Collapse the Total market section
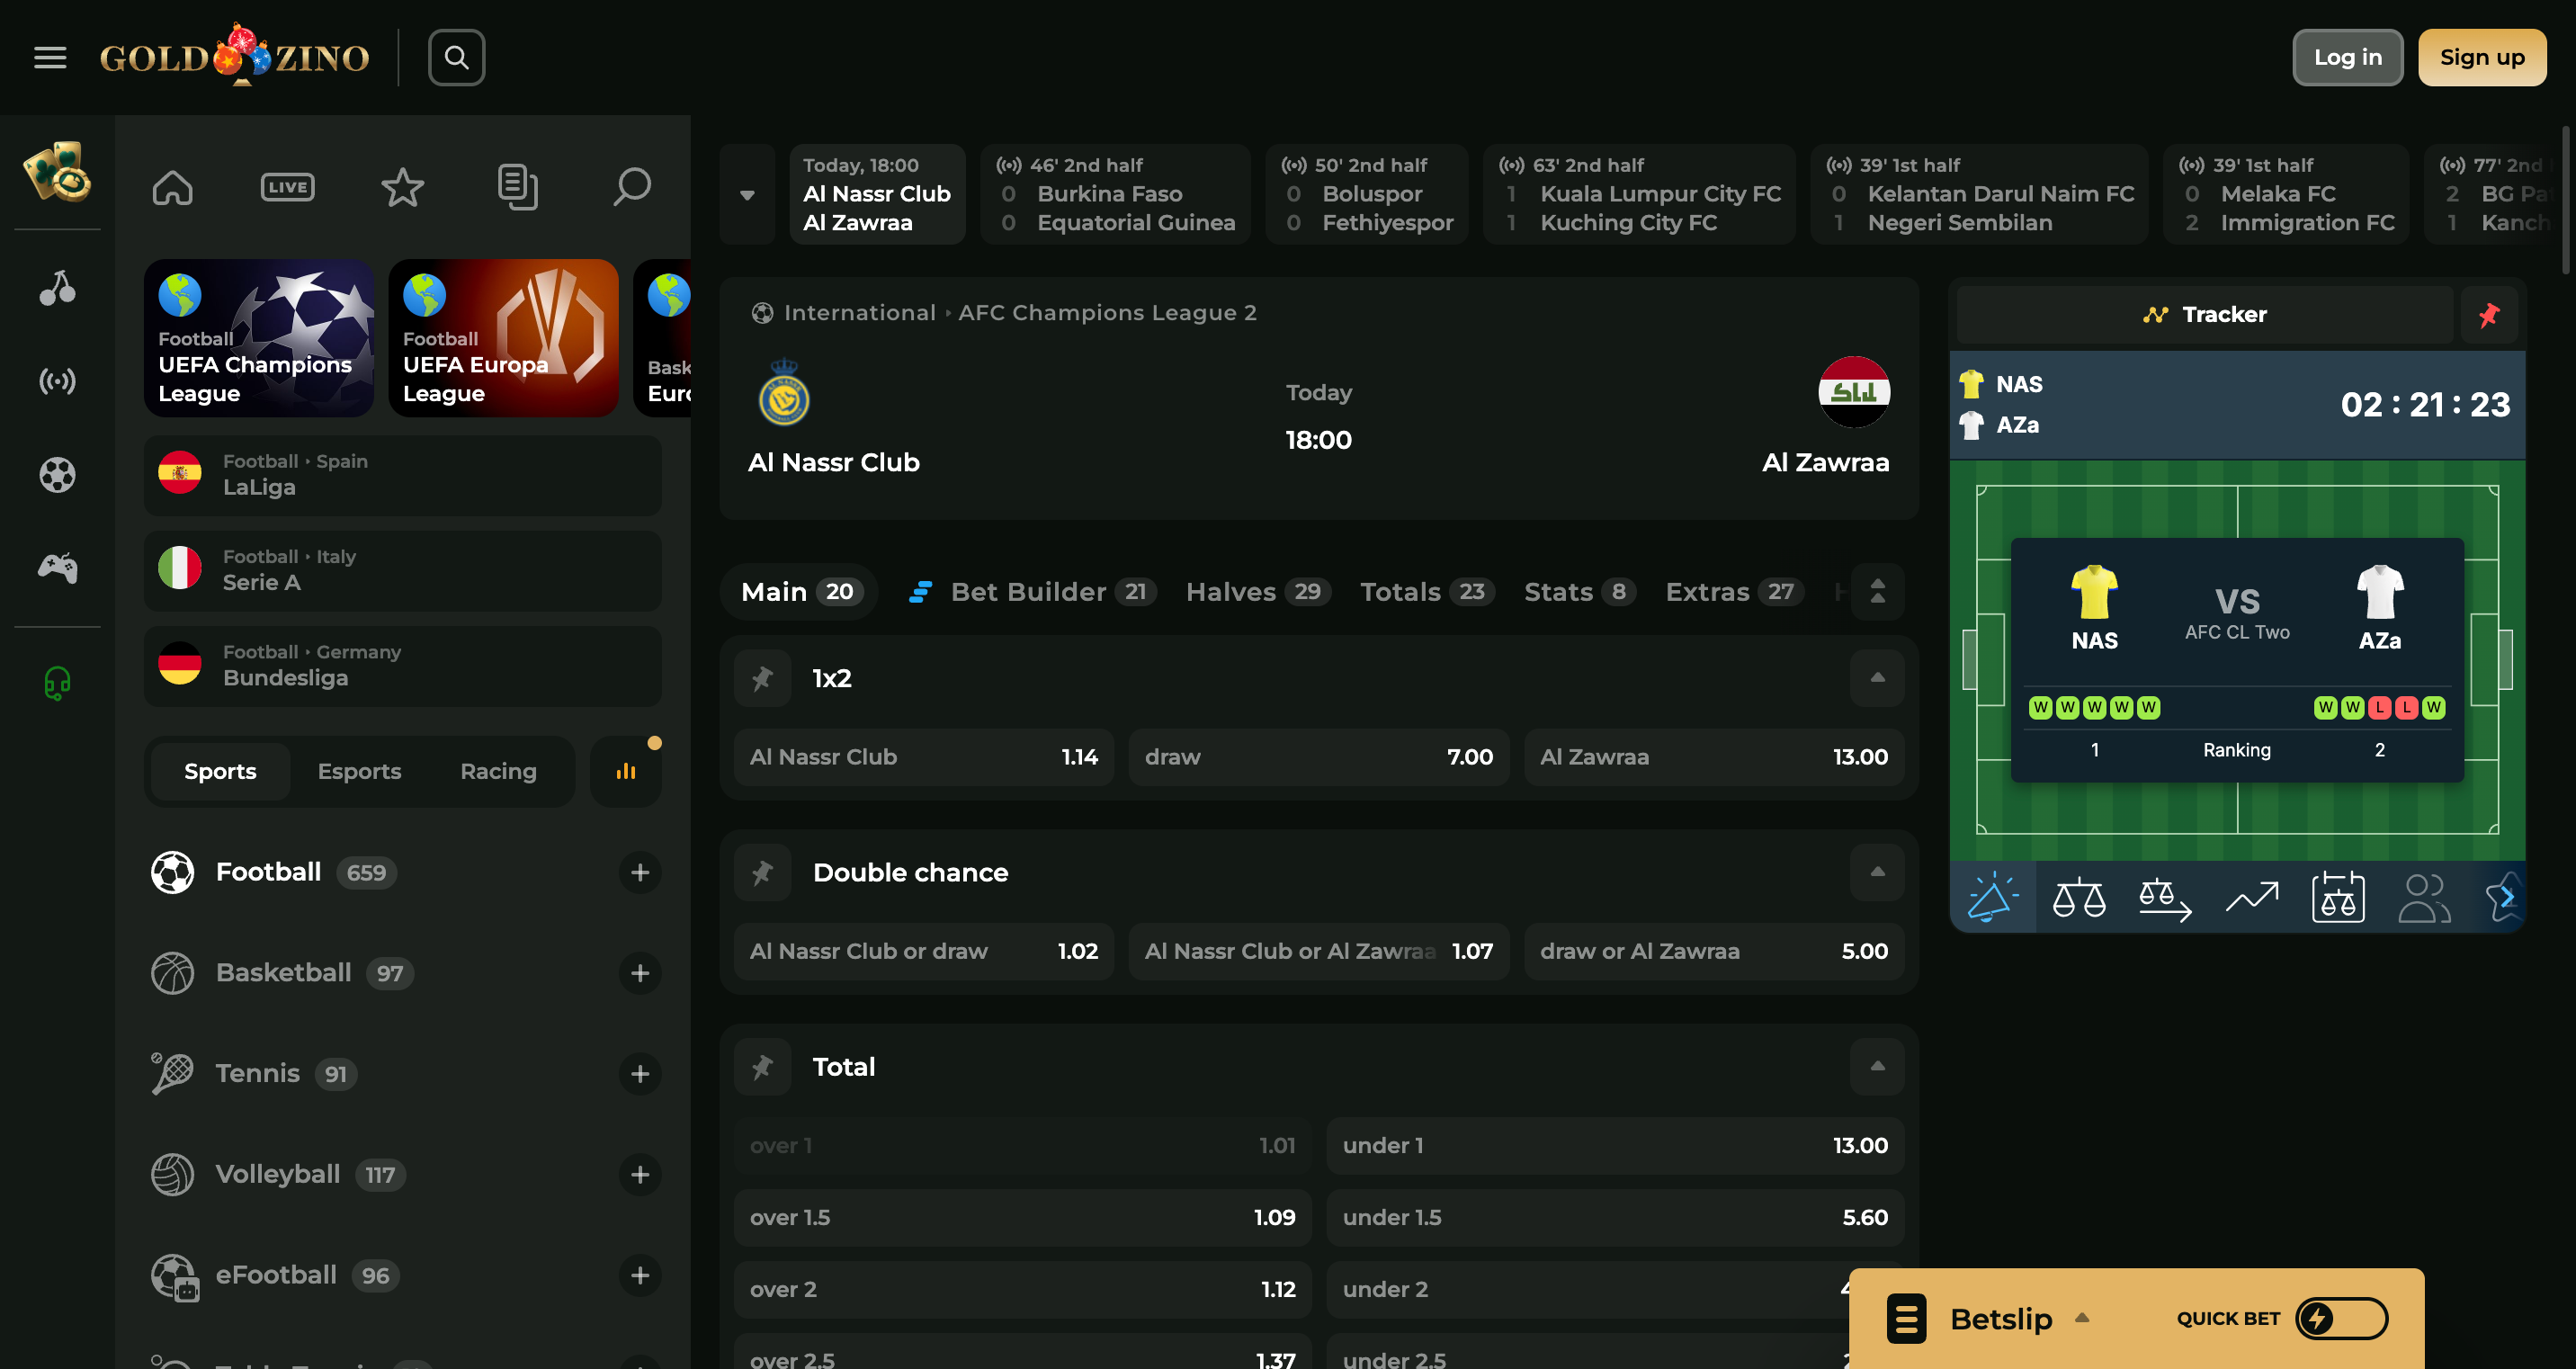2576x1369 pixels. click(1877, 1067)
